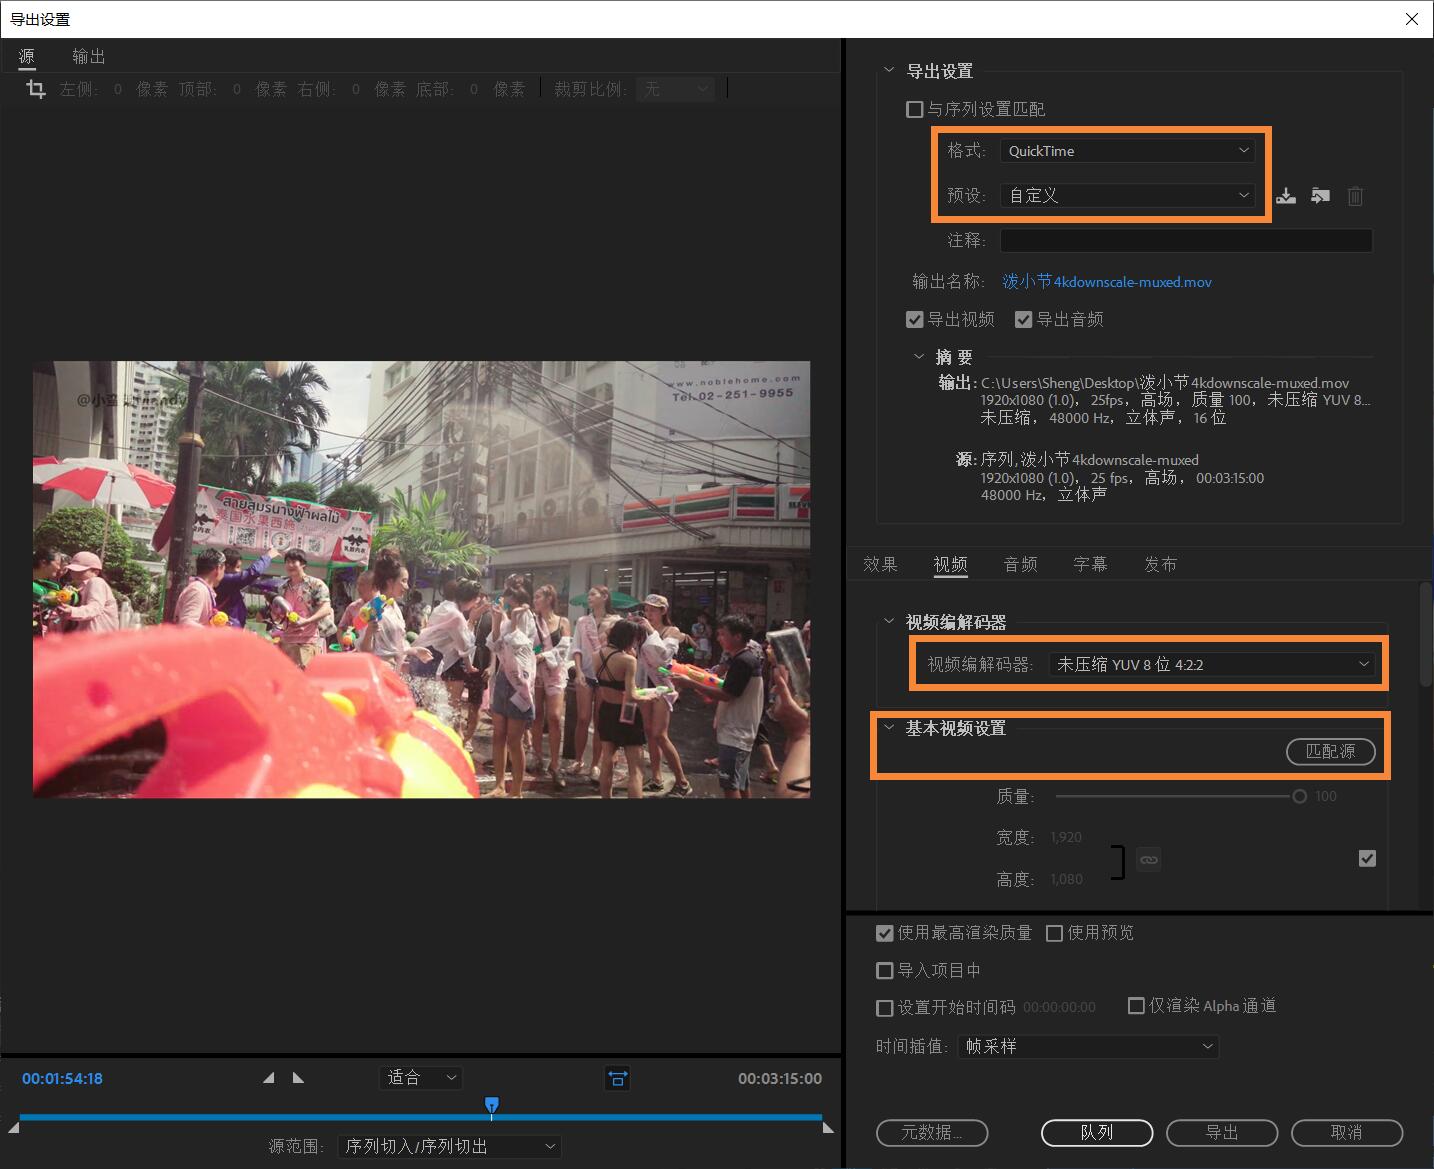Click the 质量 slider handle
Screen dimensions: 1434x1169
pyautogui.click(x=1299, y=797)
